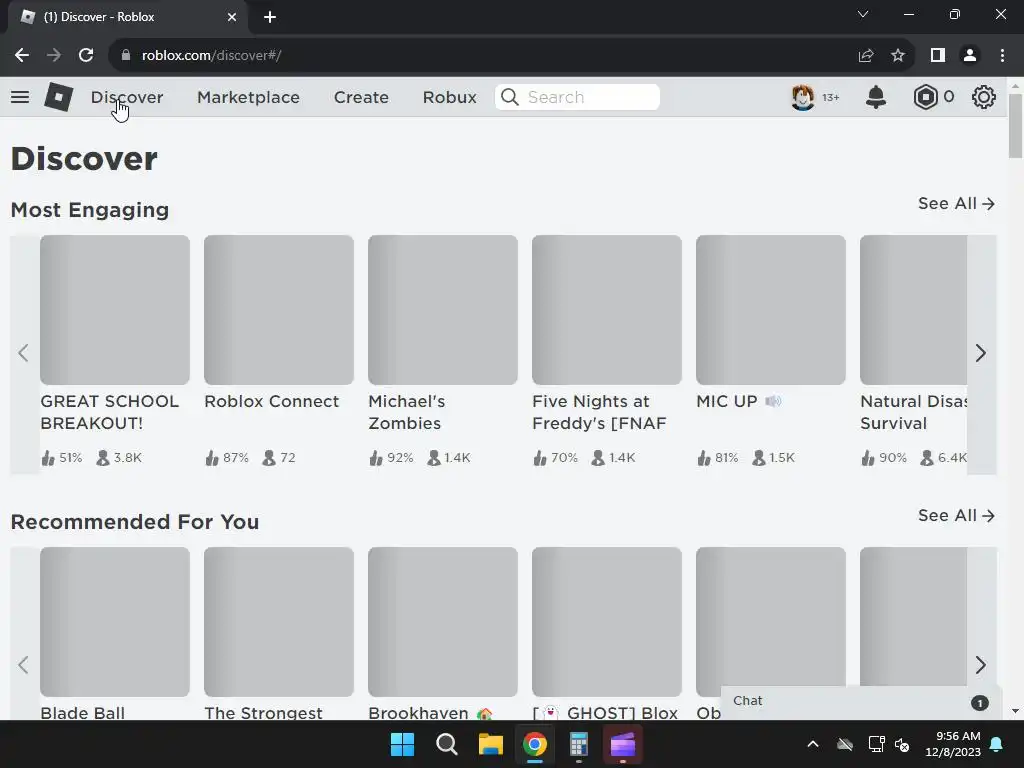
Task: Open the user avatar profile
Action: click(x=803, y=97)
